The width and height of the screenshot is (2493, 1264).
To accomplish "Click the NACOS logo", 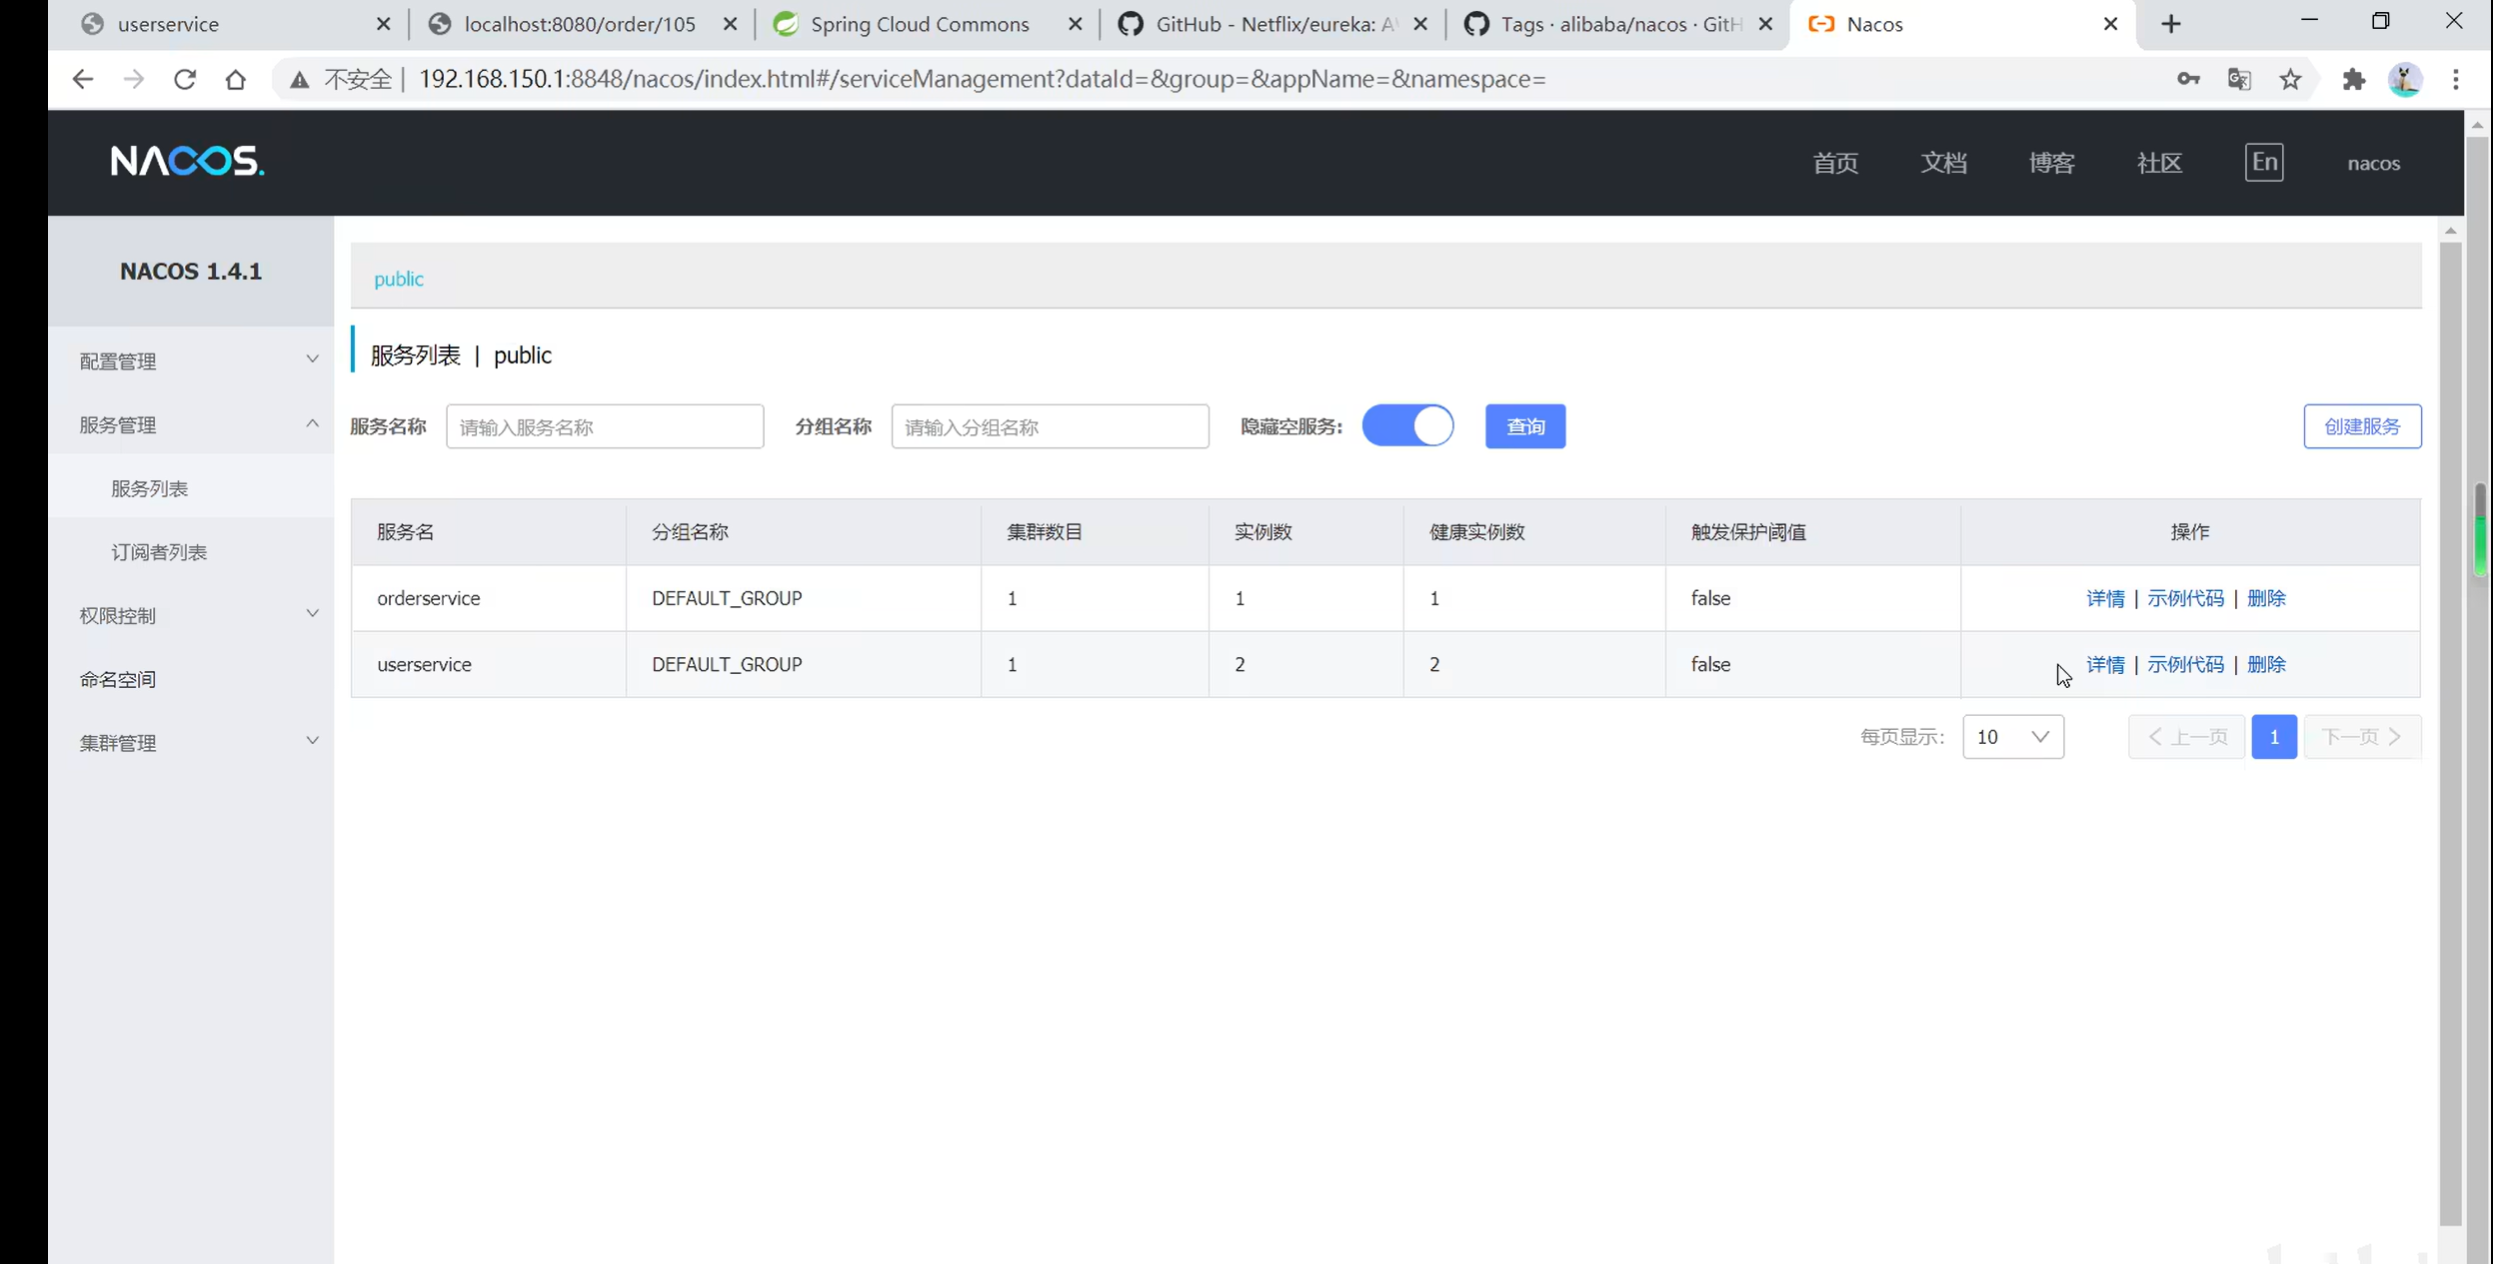I will click(187, 161).
